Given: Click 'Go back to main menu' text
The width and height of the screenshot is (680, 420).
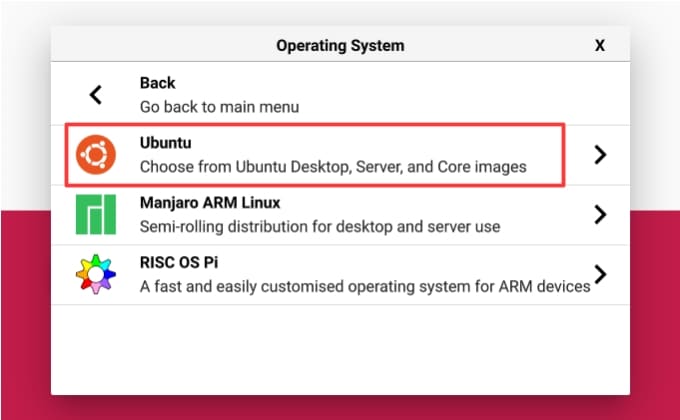Looking at the screenshot, I should pyautogui.click(x=219, y=107).
